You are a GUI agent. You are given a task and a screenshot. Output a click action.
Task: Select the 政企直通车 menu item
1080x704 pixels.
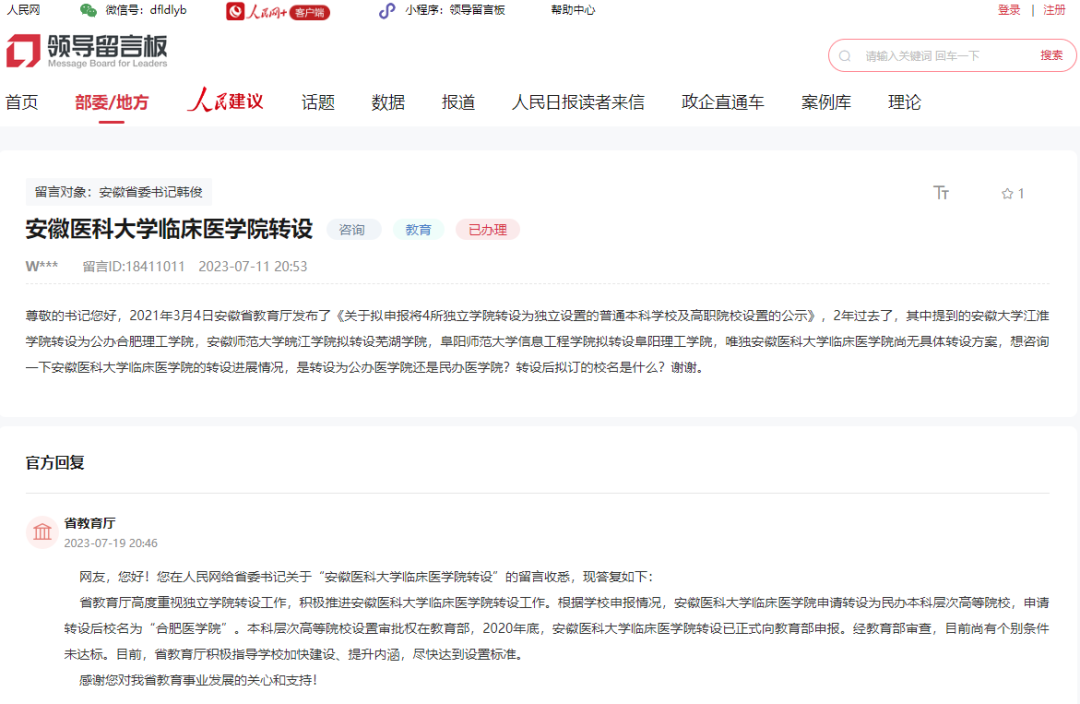pos(722,102)
